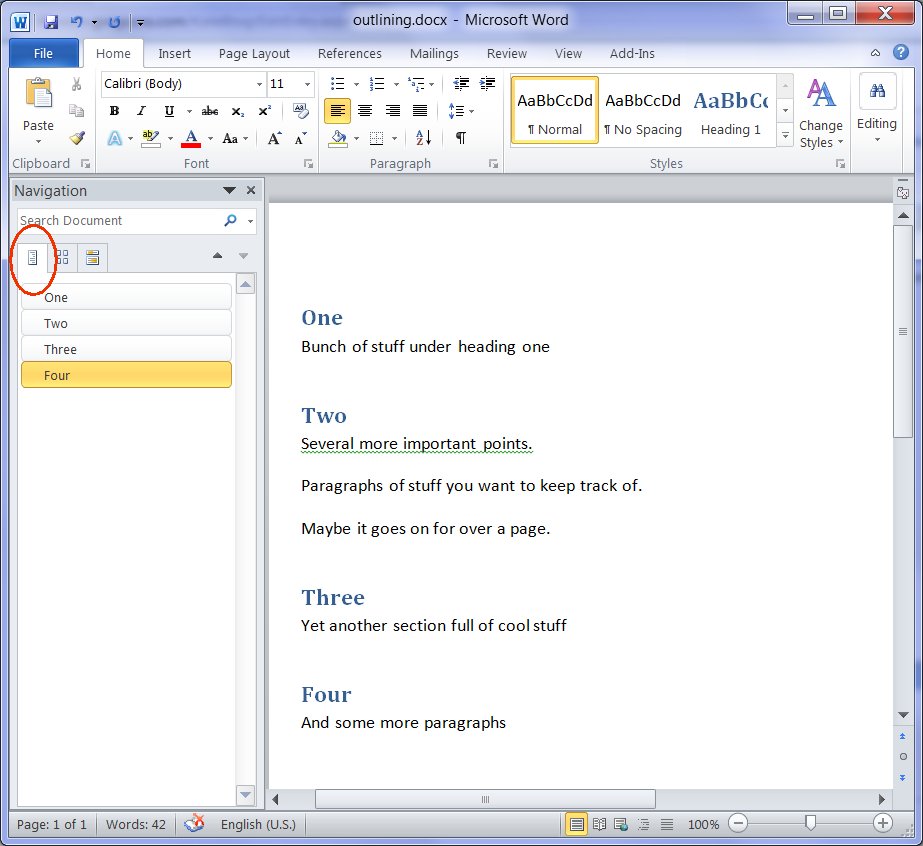
Task: Click the red font color swatch
Action: coord(191,139)
